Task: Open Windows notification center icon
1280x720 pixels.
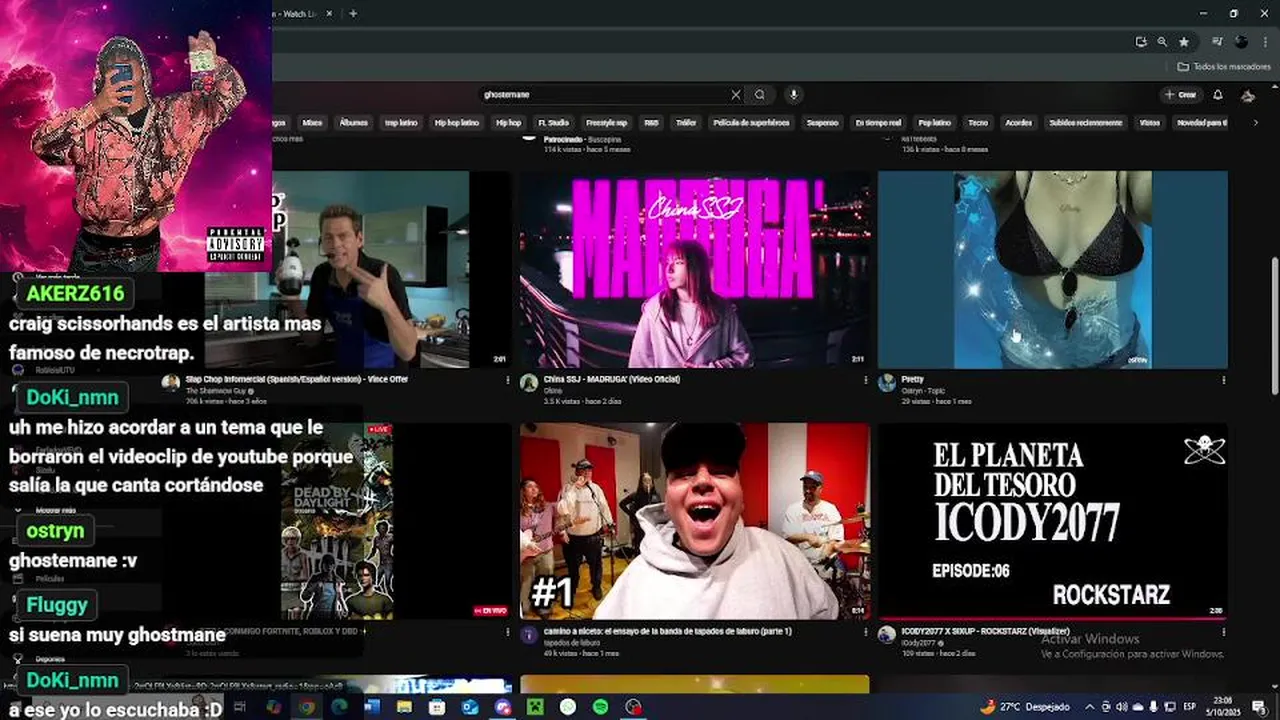Action: click(x=1258, y=707)
